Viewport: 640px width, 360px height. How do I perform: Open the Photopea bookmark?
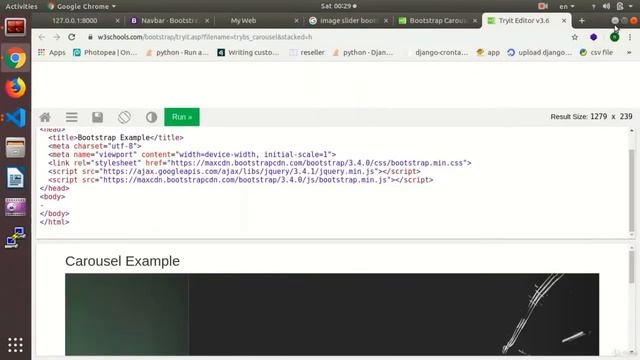click(105, 53)
